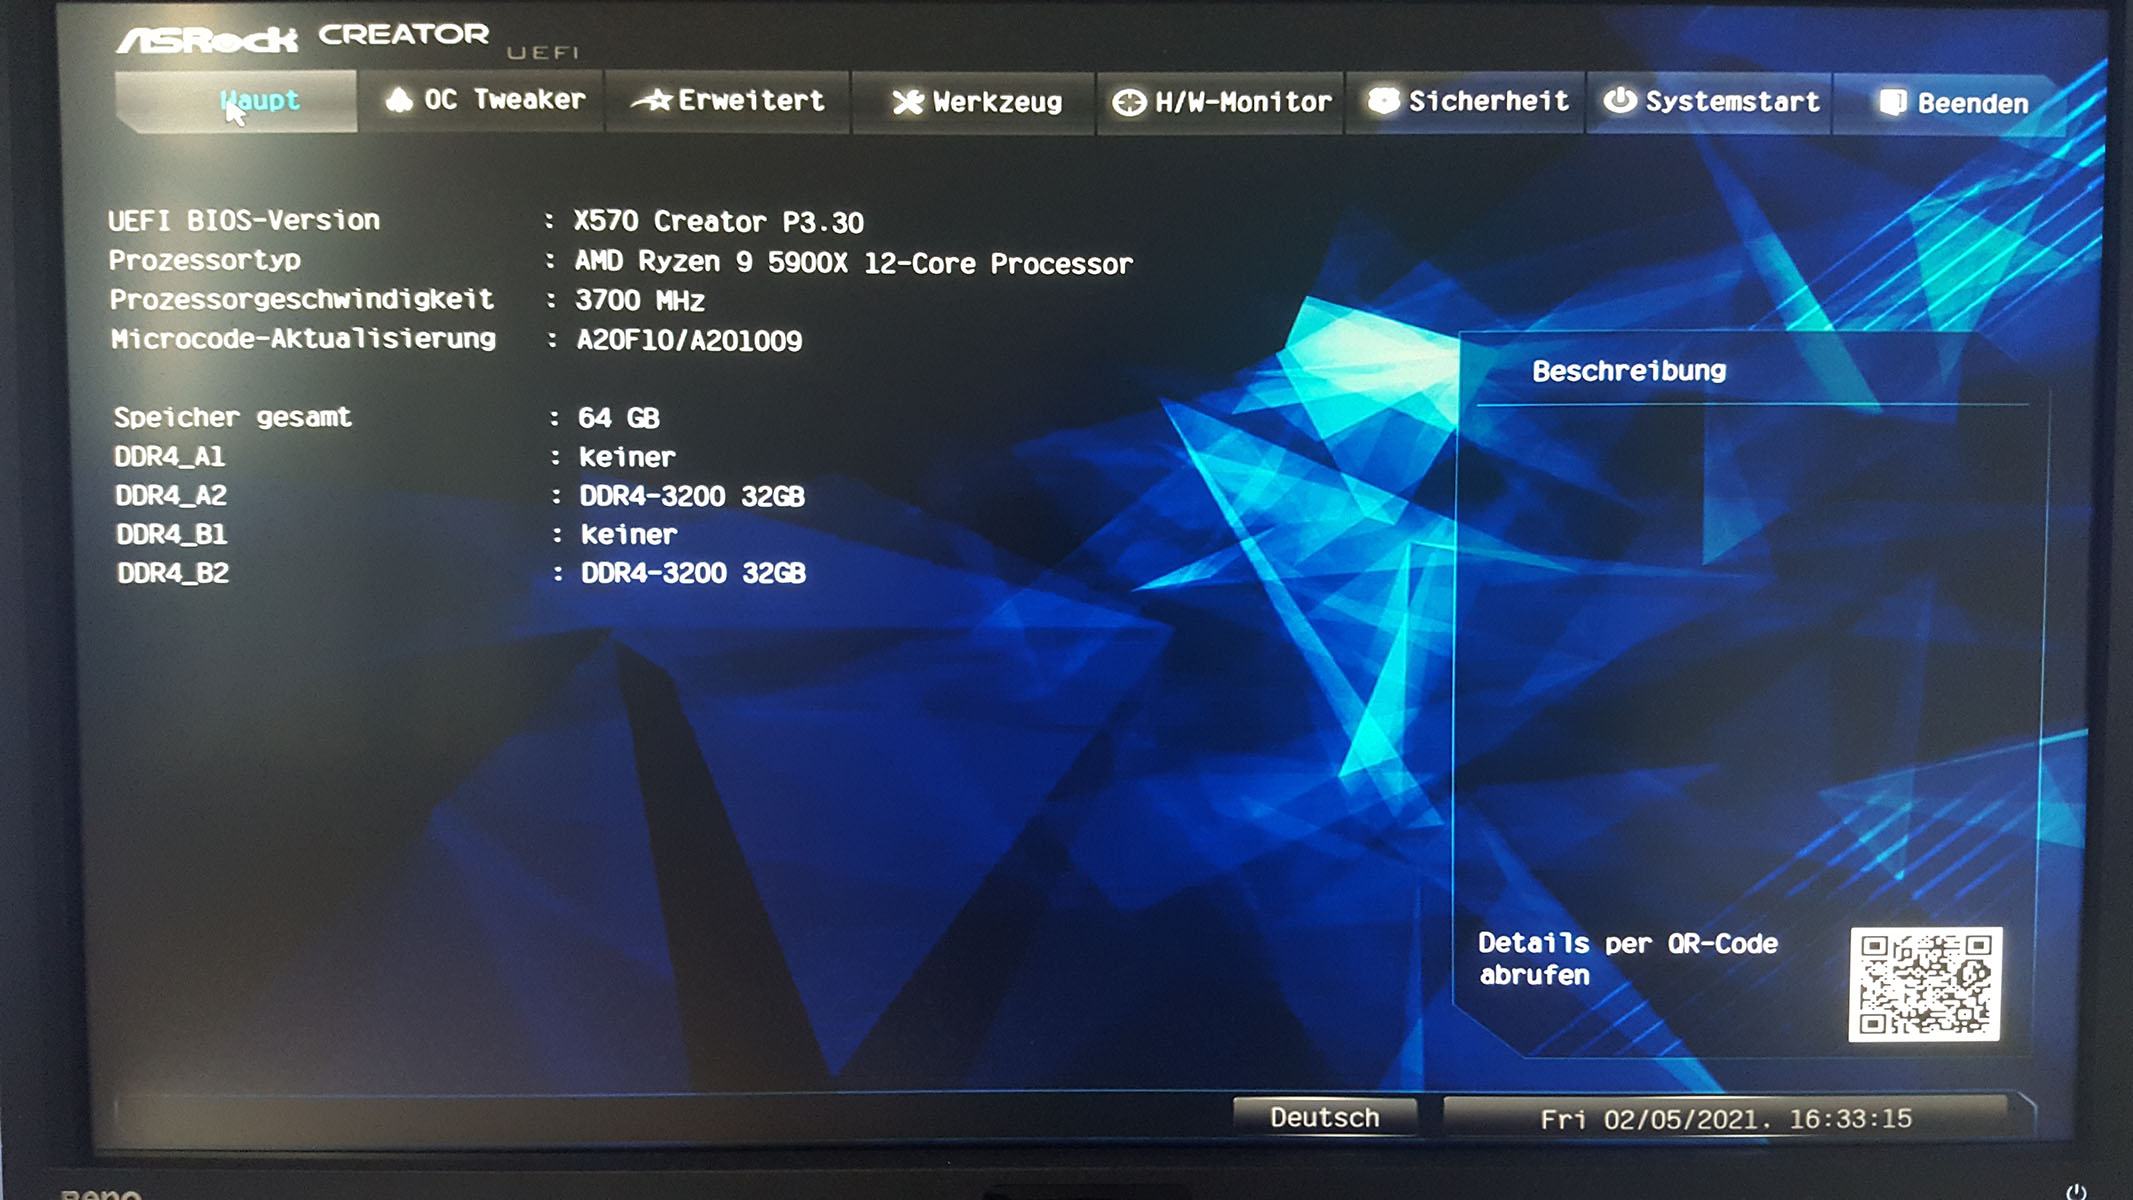Viewport: 2133px width, 1200px height.
Task: Open the Haupt tab
Action: click(236, 101)
